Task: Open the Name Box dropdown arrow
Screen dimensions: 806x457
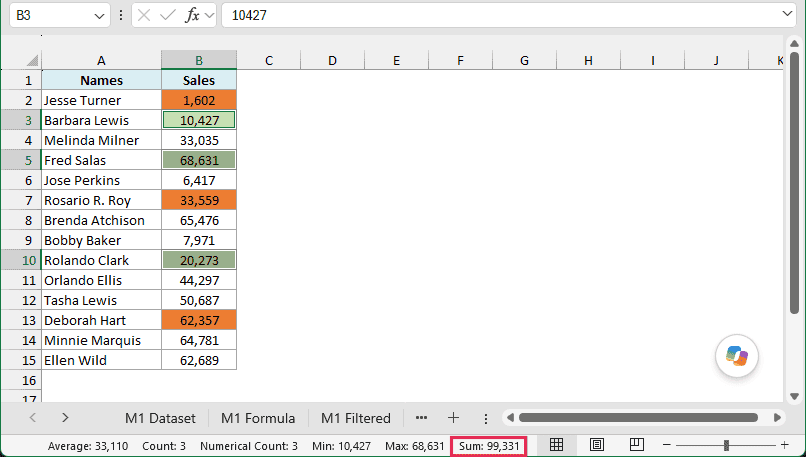Action: point(99,16)
